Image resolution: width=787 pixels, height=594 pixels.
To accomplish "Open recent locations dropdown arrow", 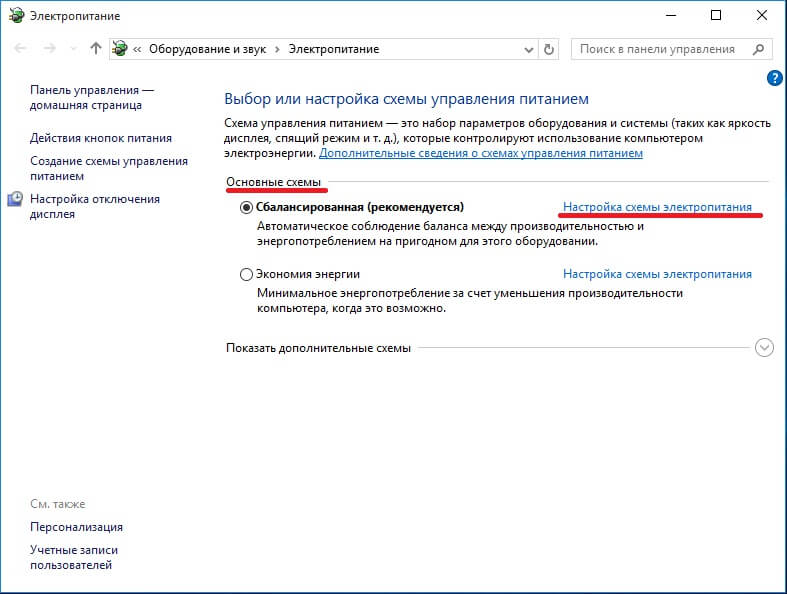I will 73,48.
